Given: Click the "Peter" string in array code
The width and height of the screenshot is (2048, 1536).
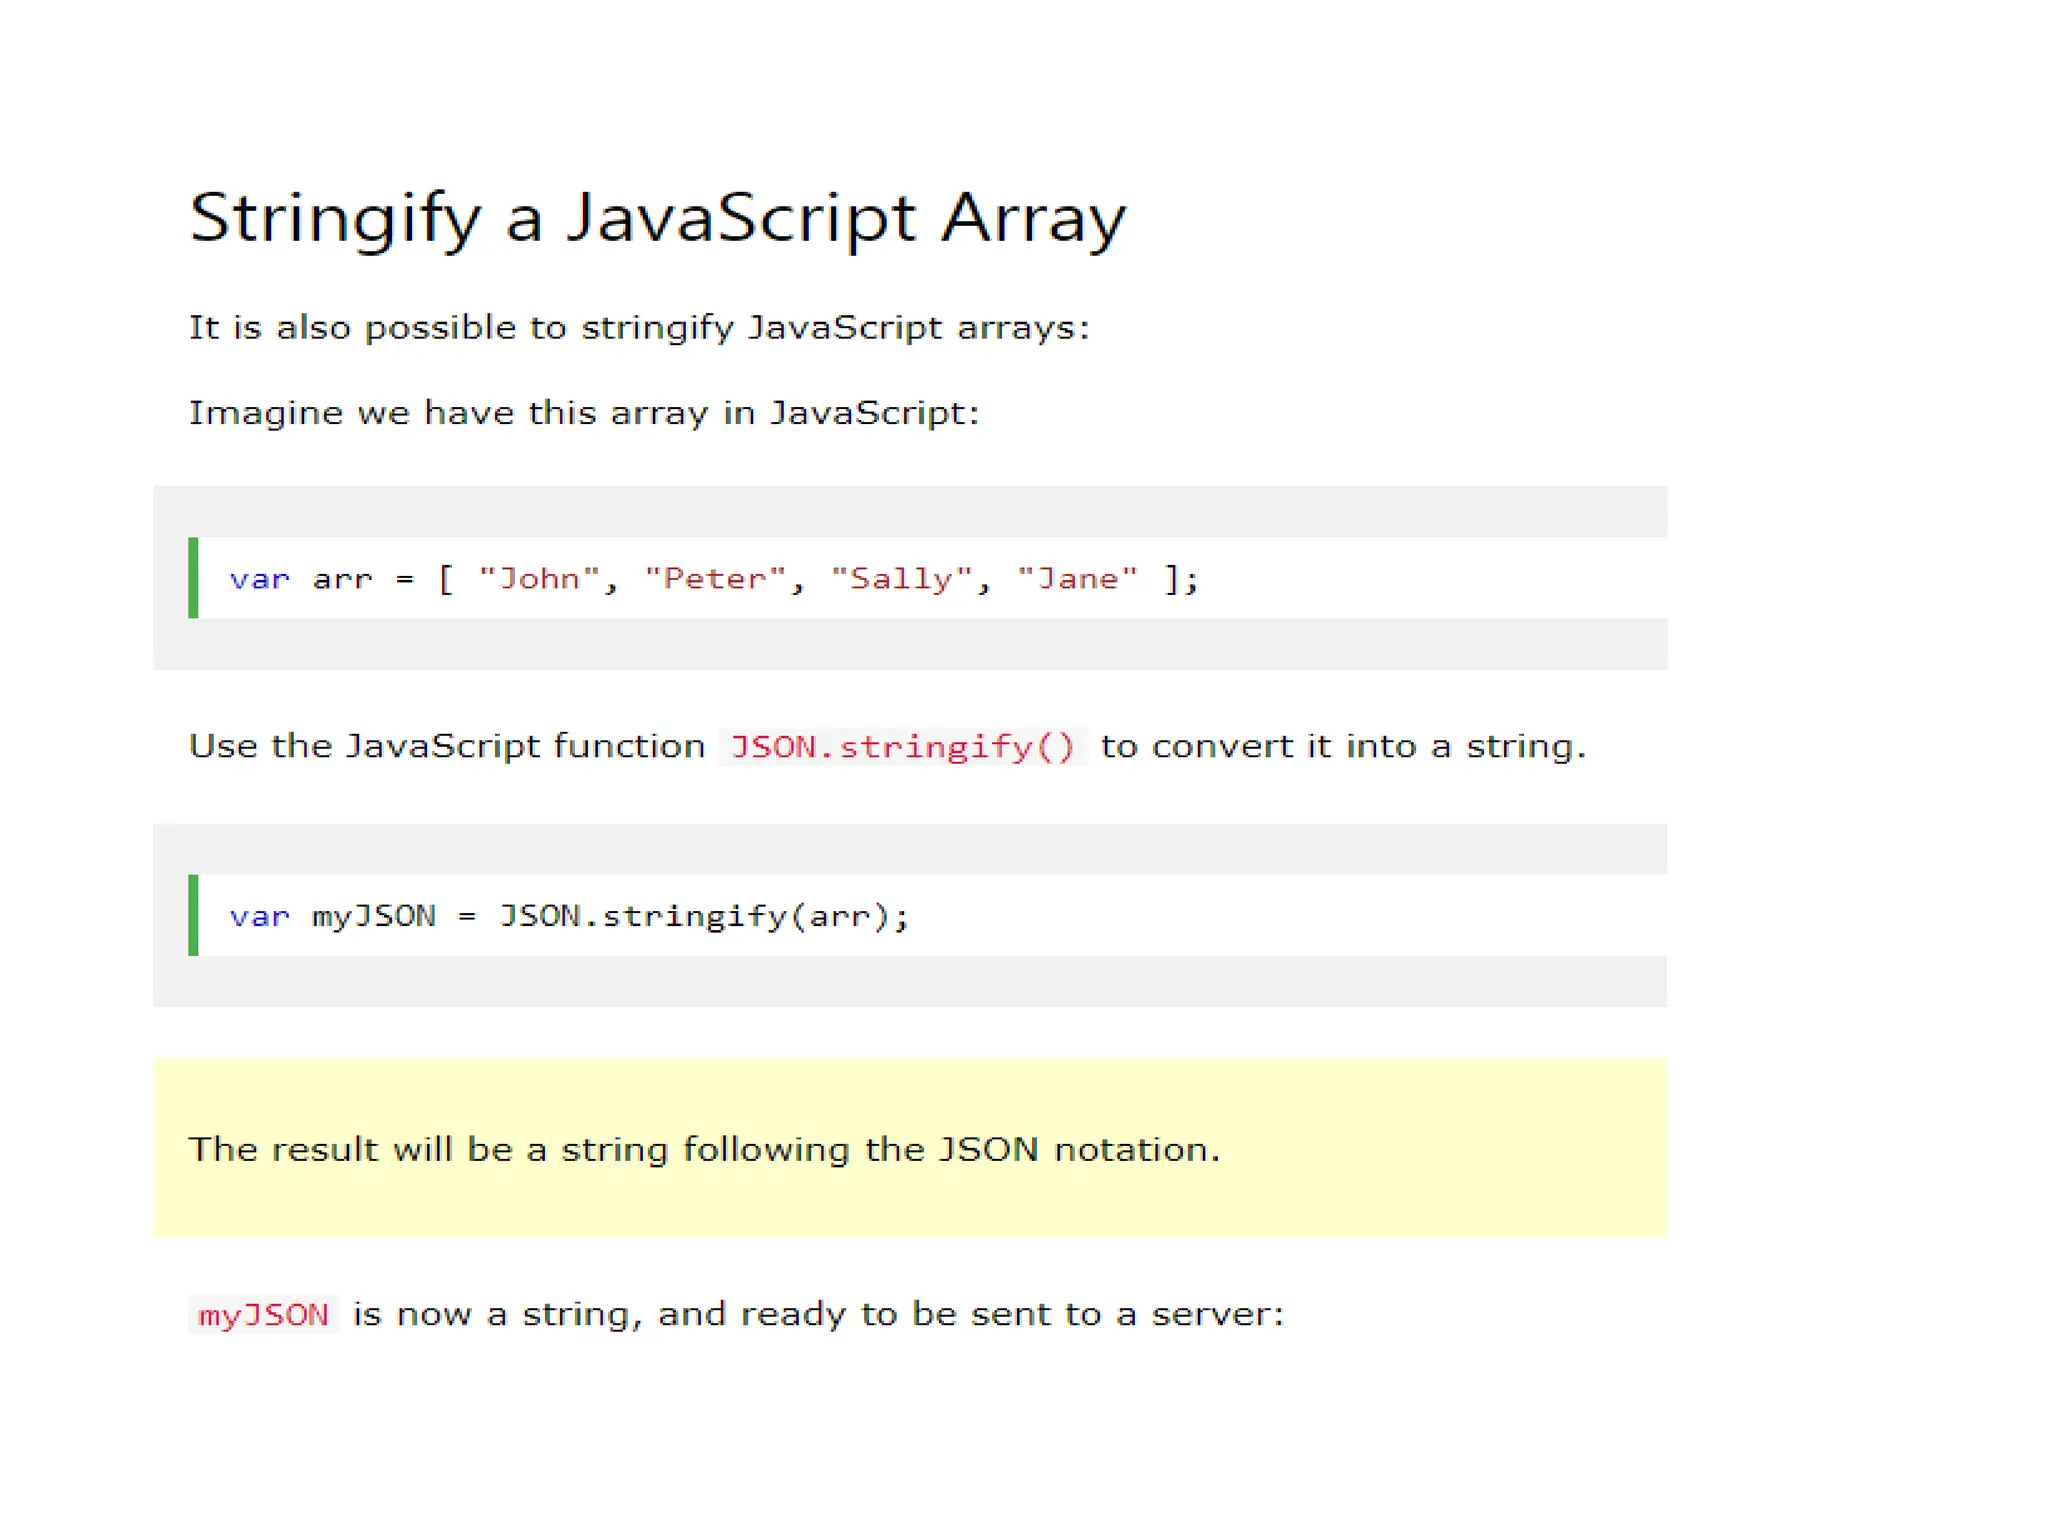Looking at the screenshot, I should point(715,579).
